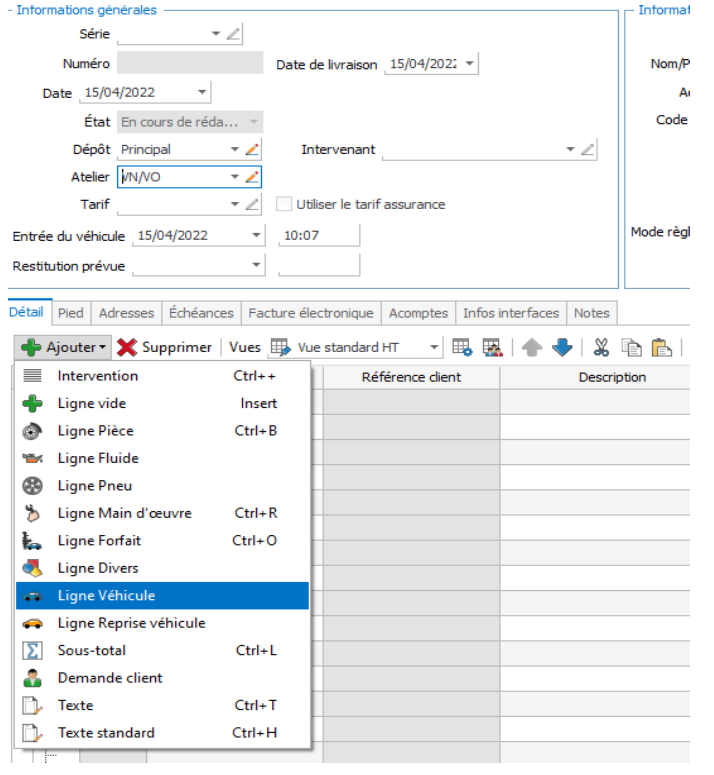Switch to the Notes tab
Image resolution: width=714 pixels, height=775 pixels.
tap(591, 313)
